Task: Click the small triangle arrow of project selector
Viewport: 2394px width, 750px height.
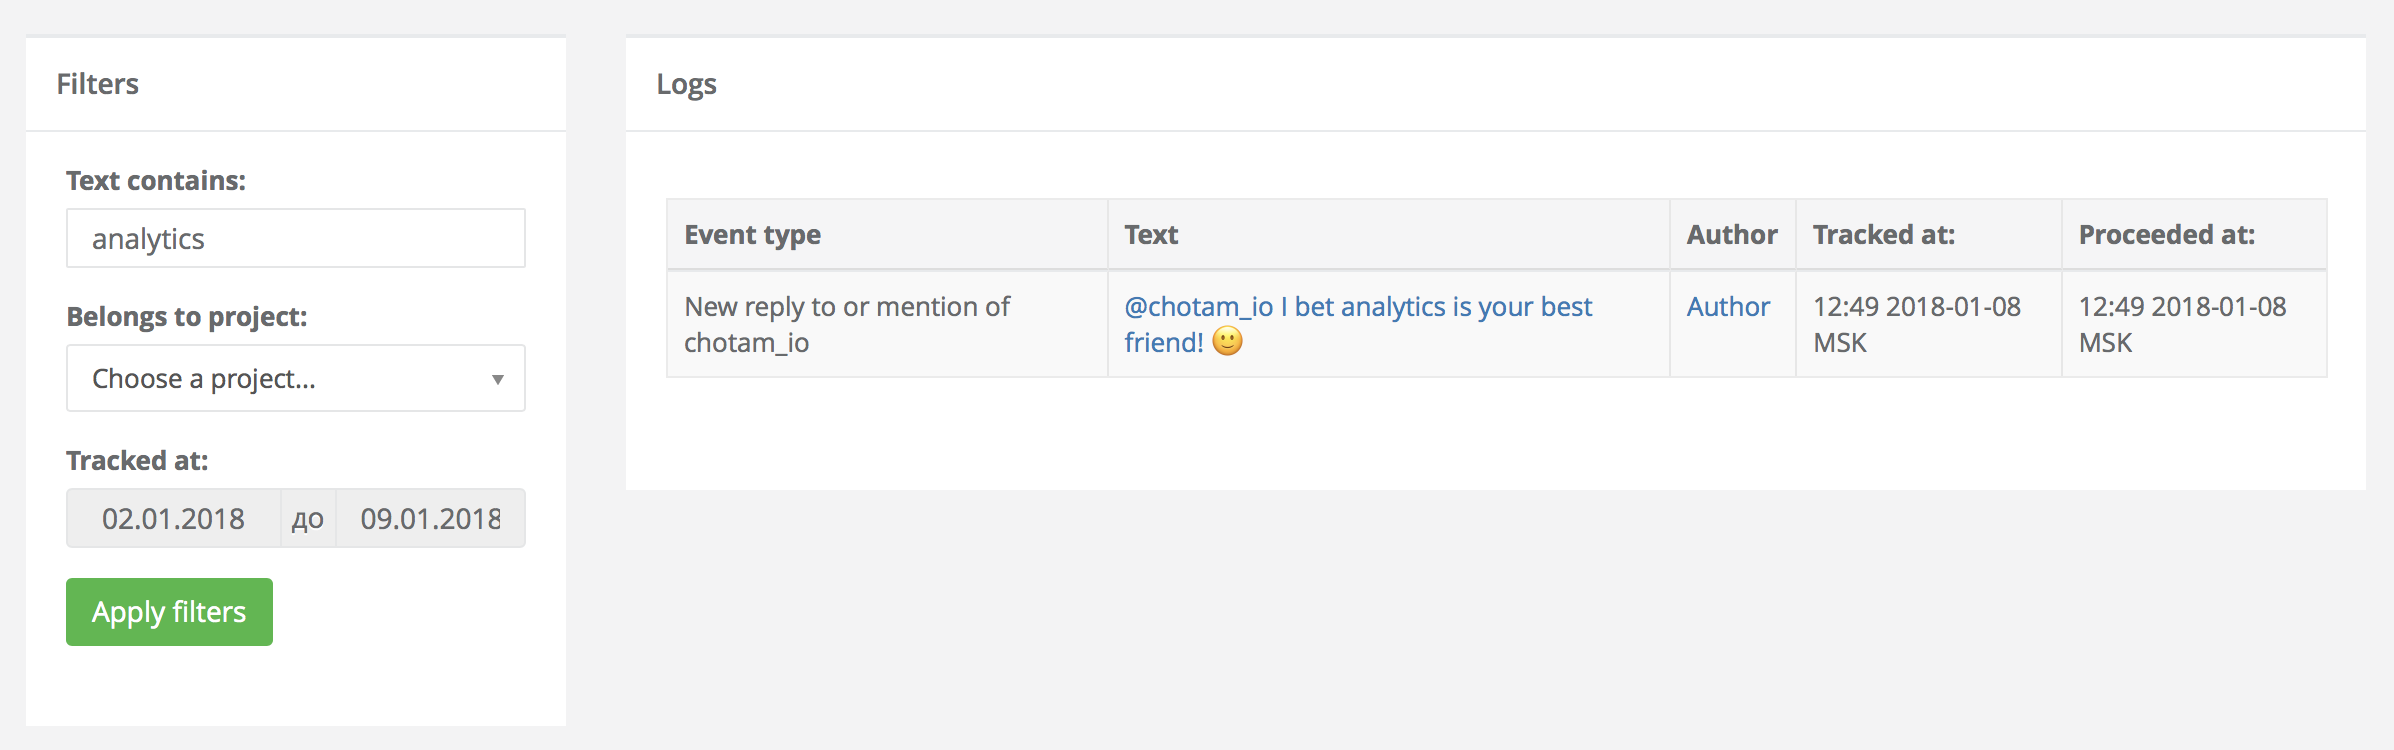Action: click(497, 379)
